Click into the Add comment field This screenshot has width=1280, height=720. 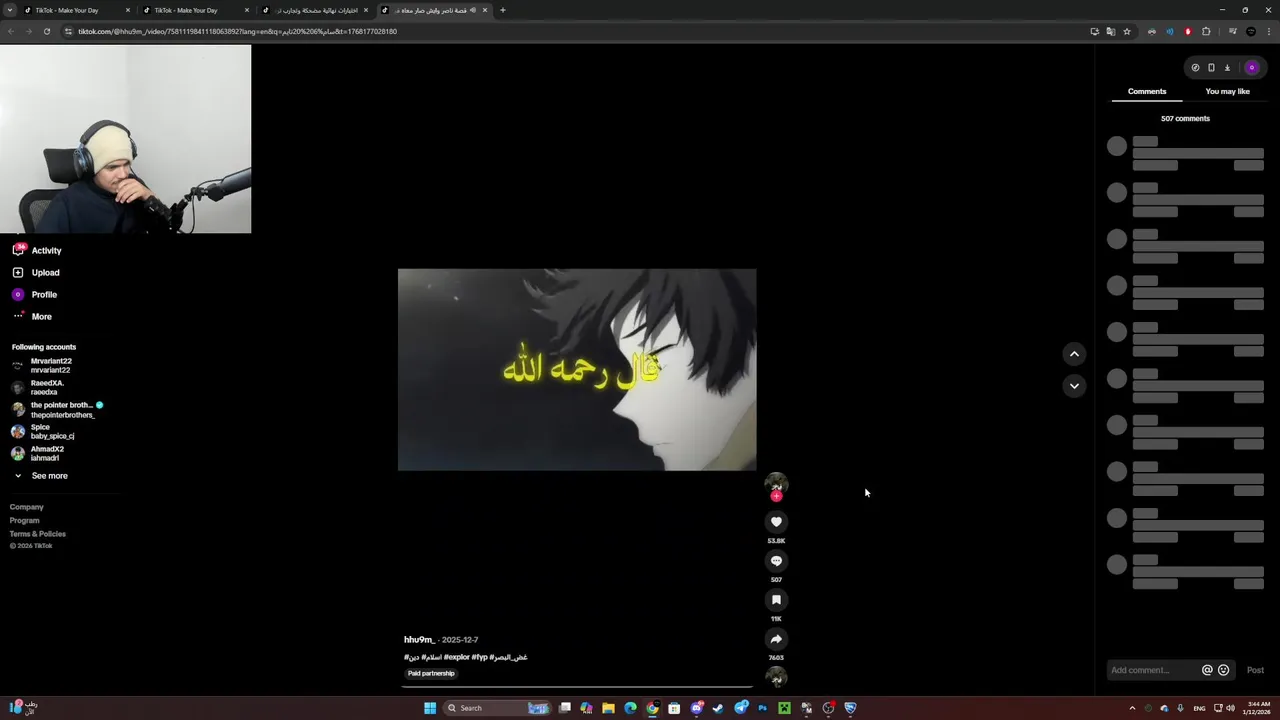point(1153,670)
